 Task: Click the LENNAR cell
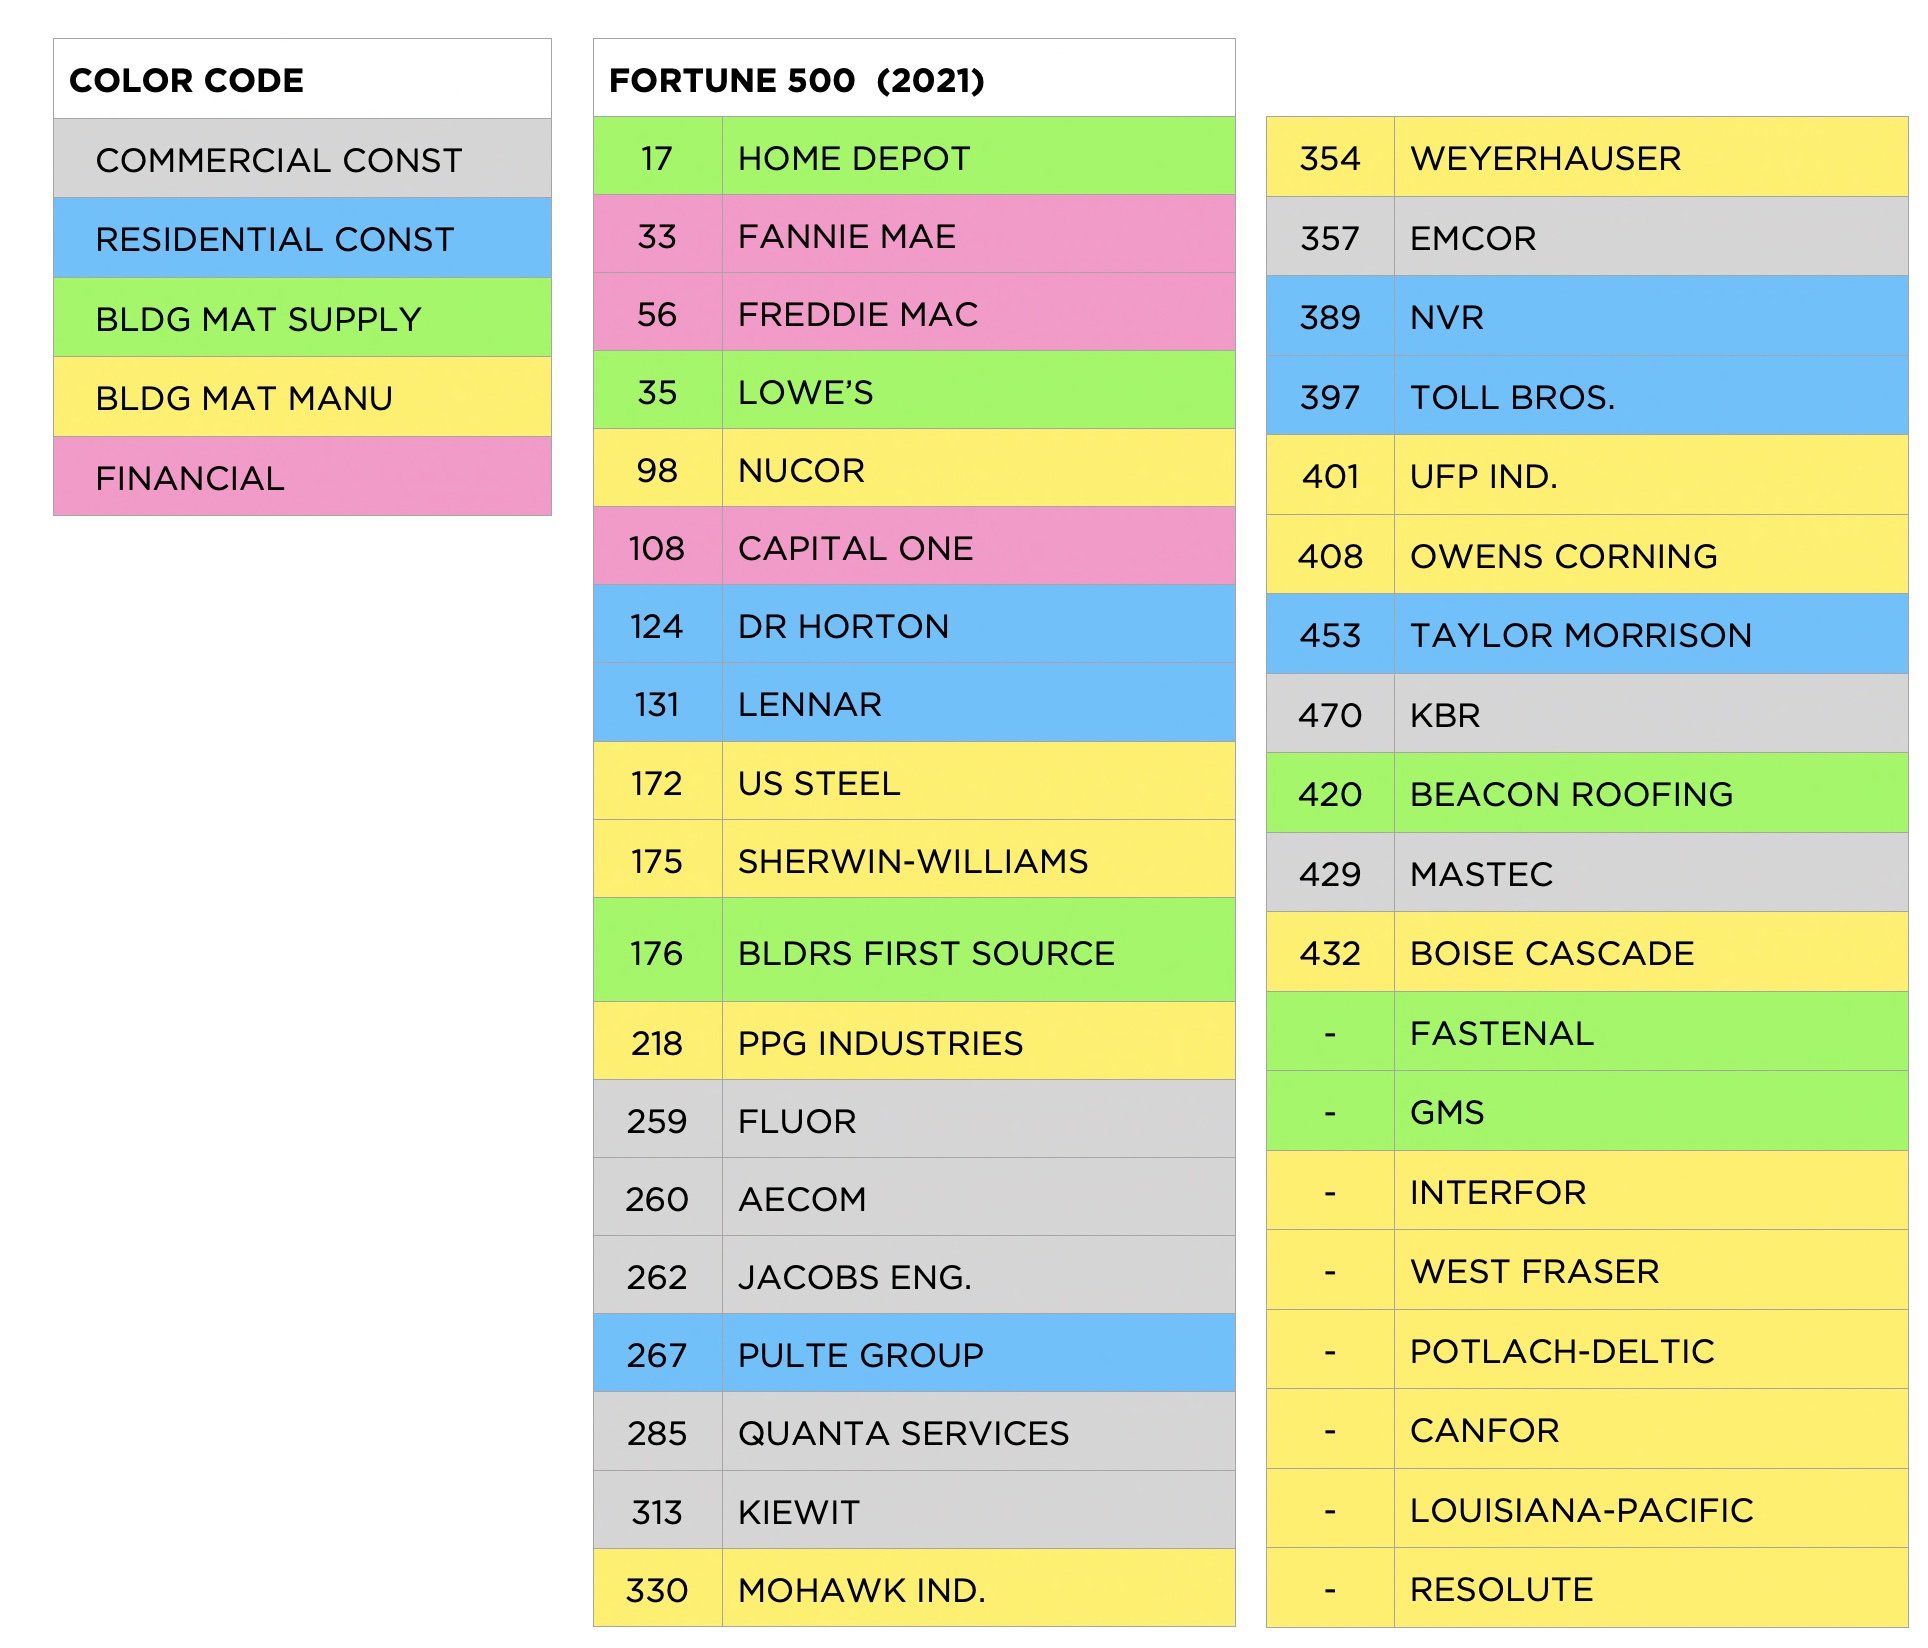pos(978,702)
